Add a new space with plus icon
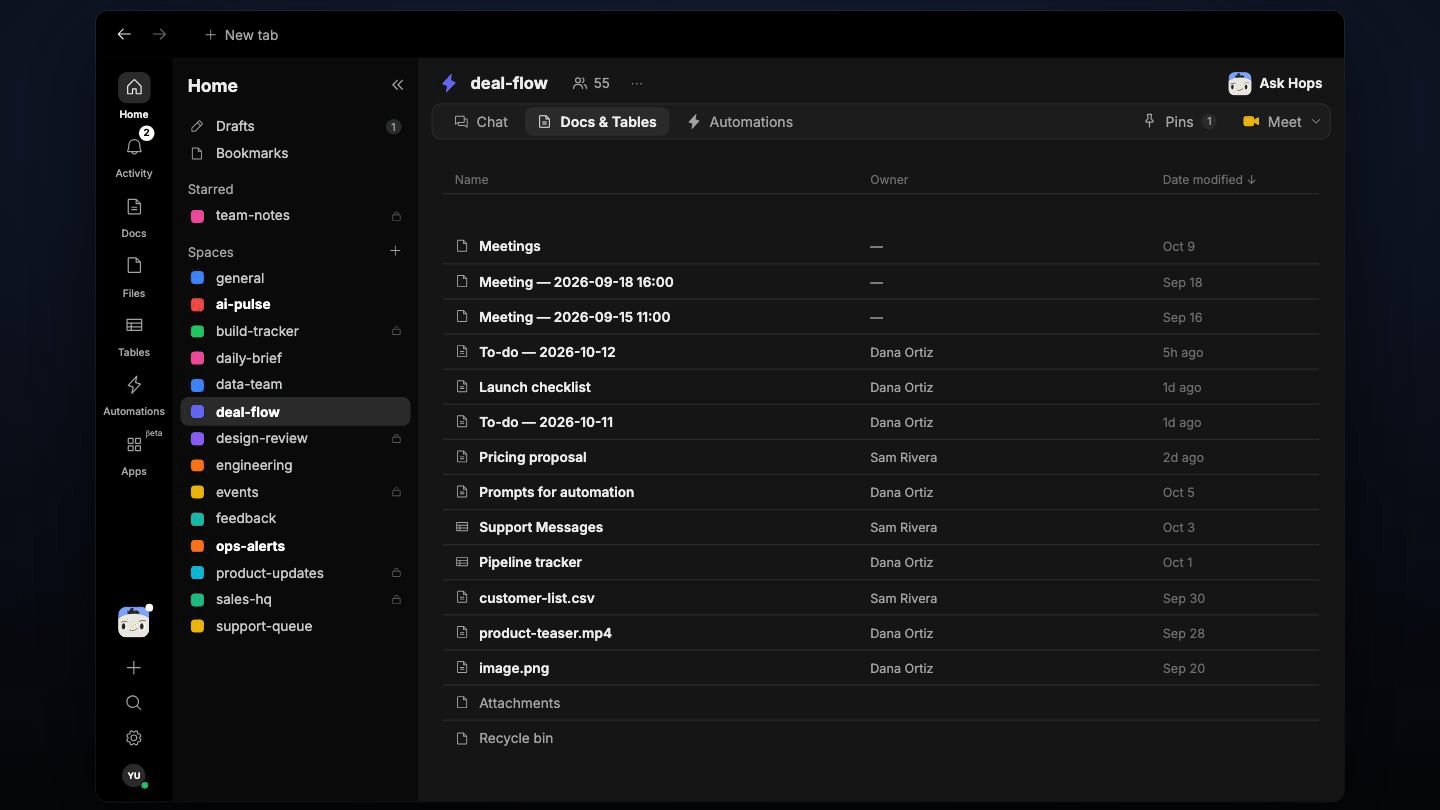This screenshot has height=810, width=1440. point(395,251)
